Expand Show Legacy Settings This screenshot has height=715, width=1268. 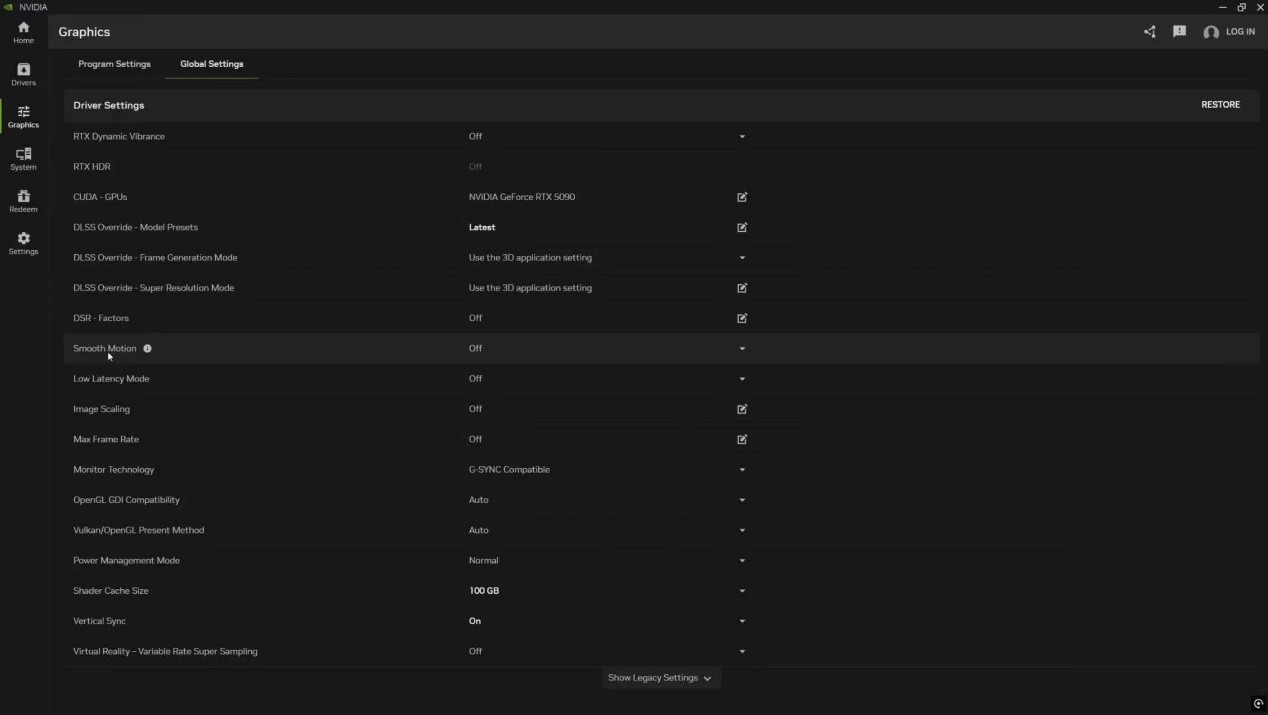pyautogui.click(x=660, y=678)
